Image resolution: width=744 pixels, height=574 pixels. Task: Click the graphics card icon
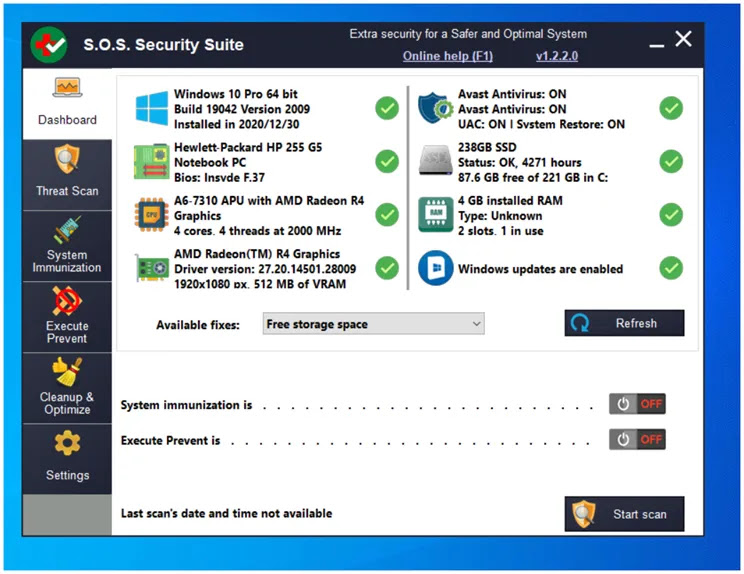pyautogui.click(x=152, y=268)
